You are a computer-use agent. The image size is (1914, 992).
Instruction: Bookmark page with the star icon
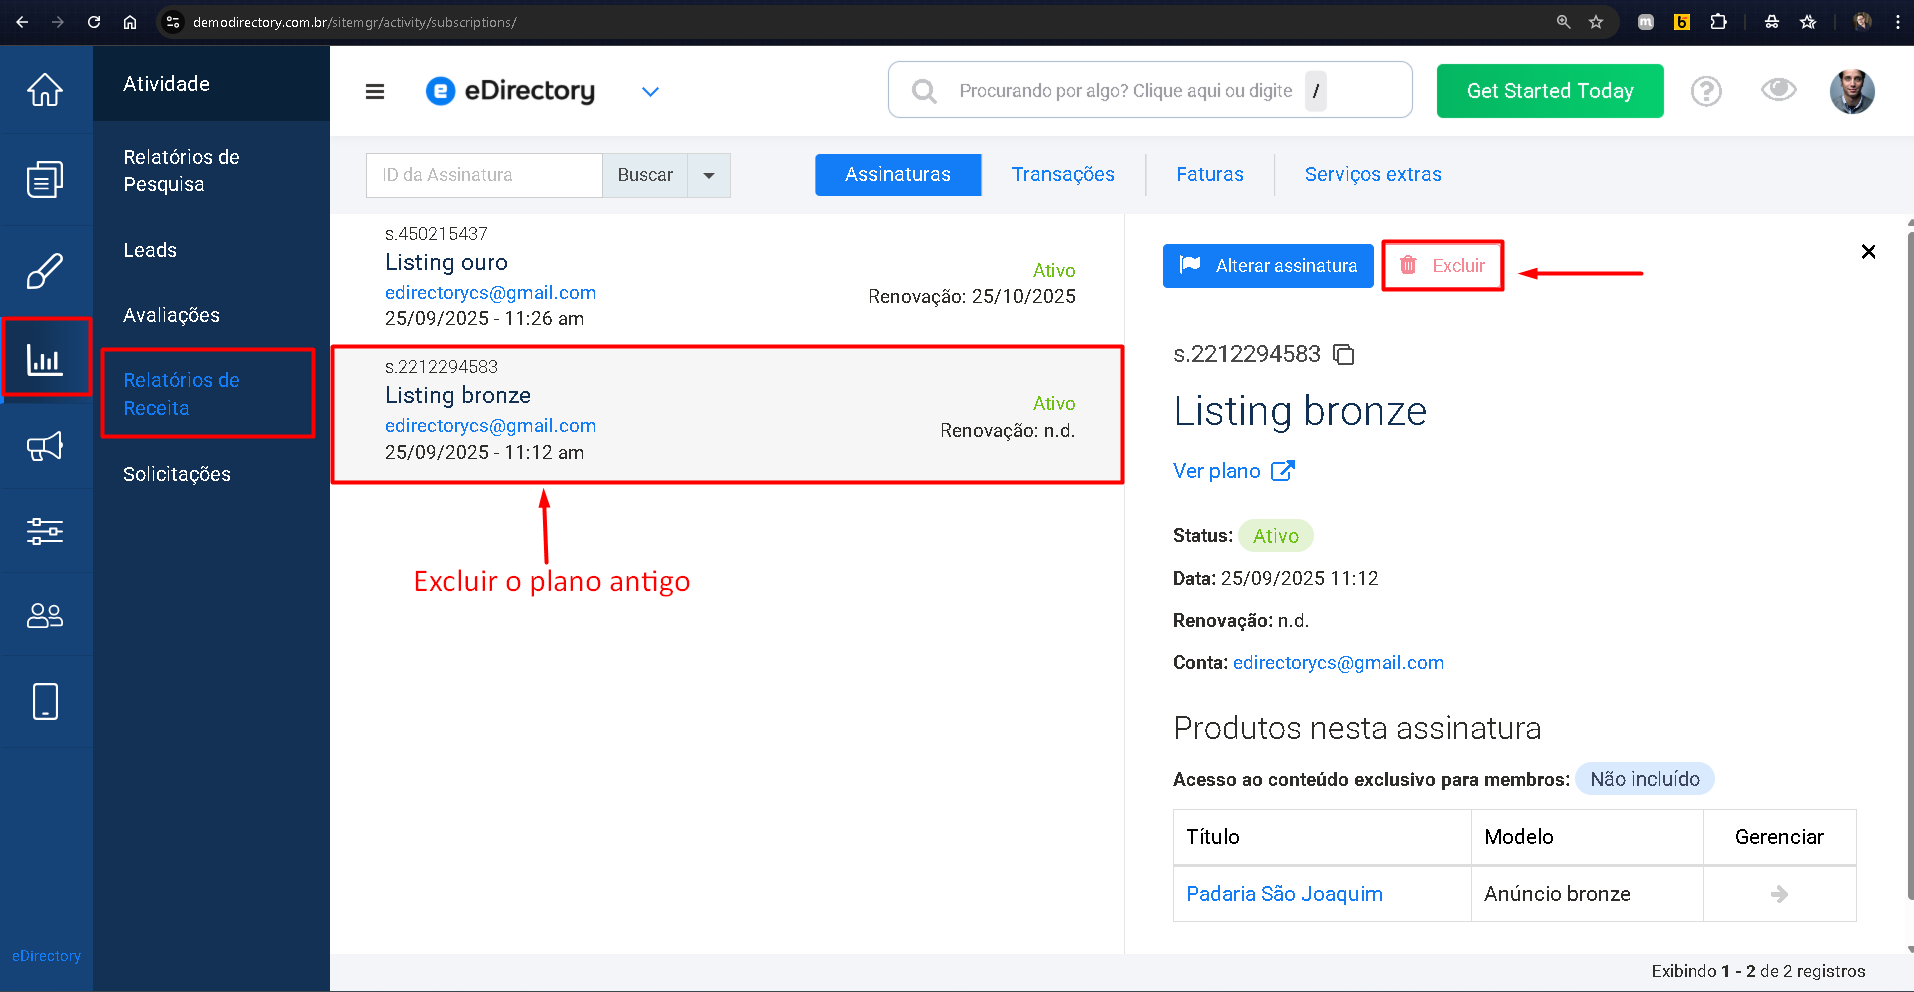(1596, 22)
